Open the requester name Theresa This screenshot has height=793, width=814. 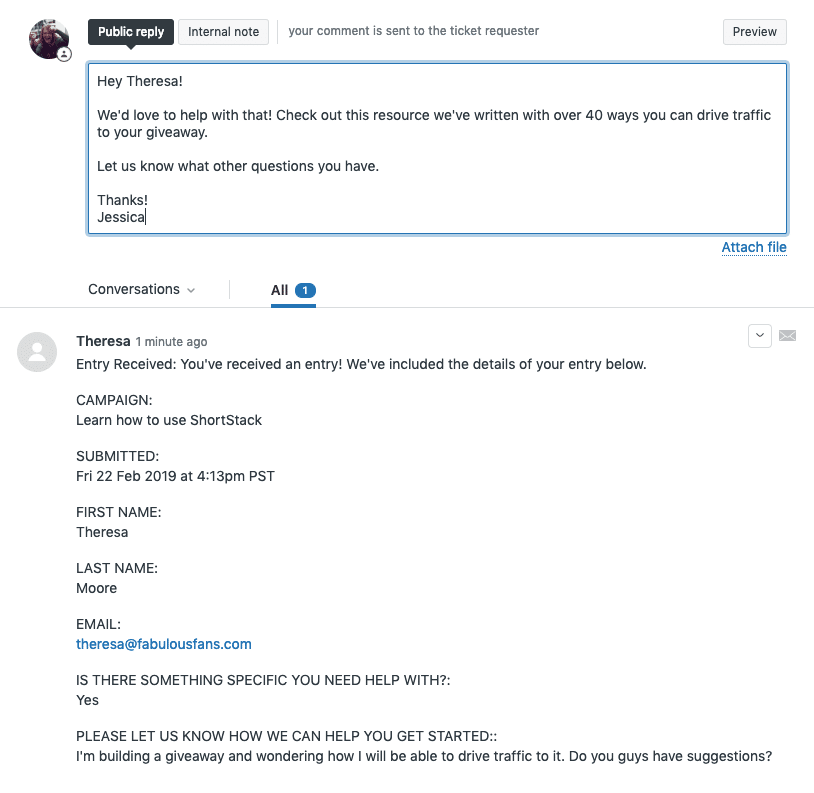click(x=103, y=341)
